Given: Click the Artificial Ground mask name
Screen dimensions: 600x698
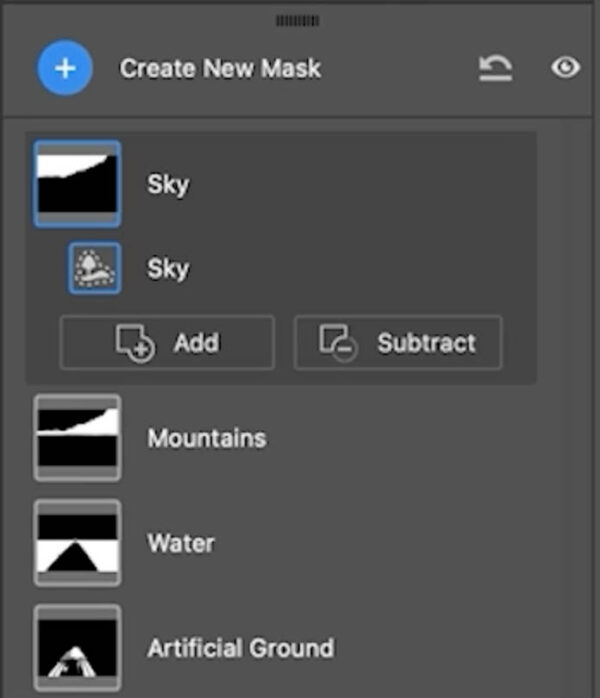Looking at the screenshot, I should tap(240, 648).
